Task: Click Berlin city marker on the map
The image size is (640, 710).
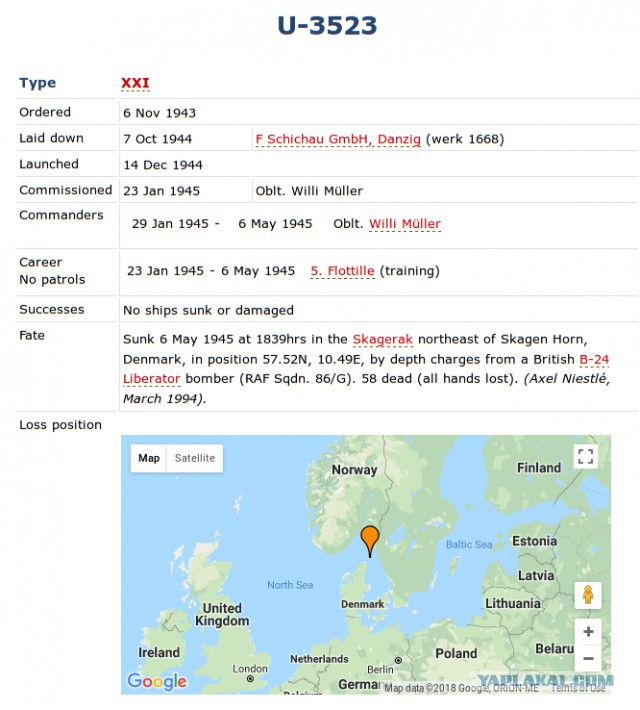Action: pyautogui.click(x=398, y=660)
